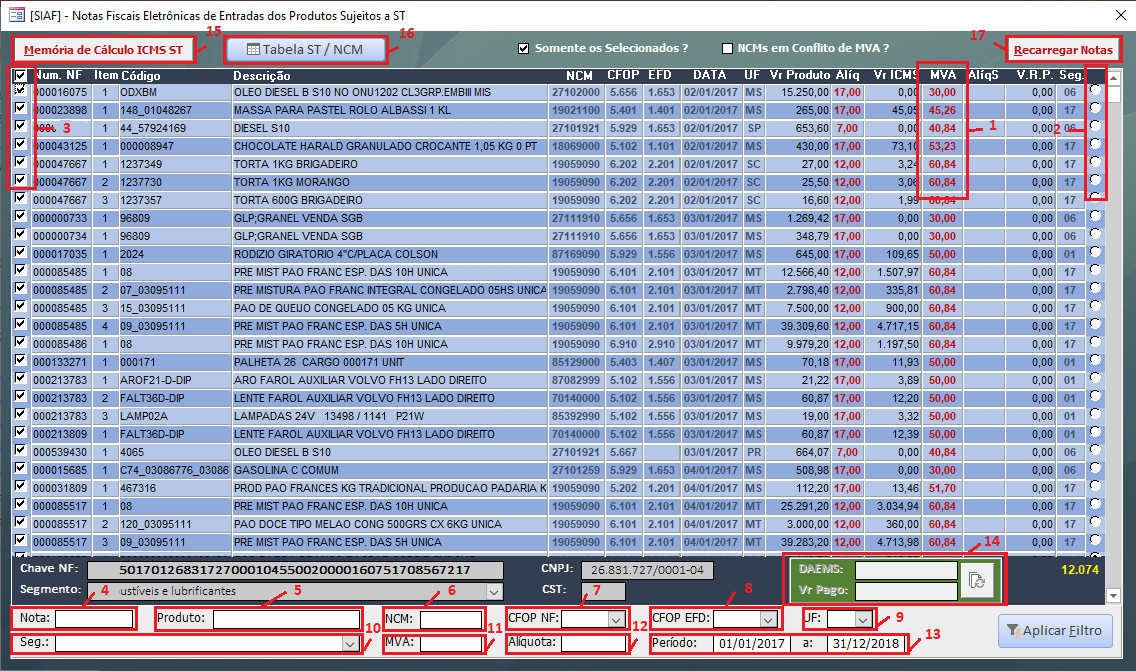Enable 'NCMs em Conflito de MVA ?' checkbox
1136x671 pixels.
tap(728, 48)
